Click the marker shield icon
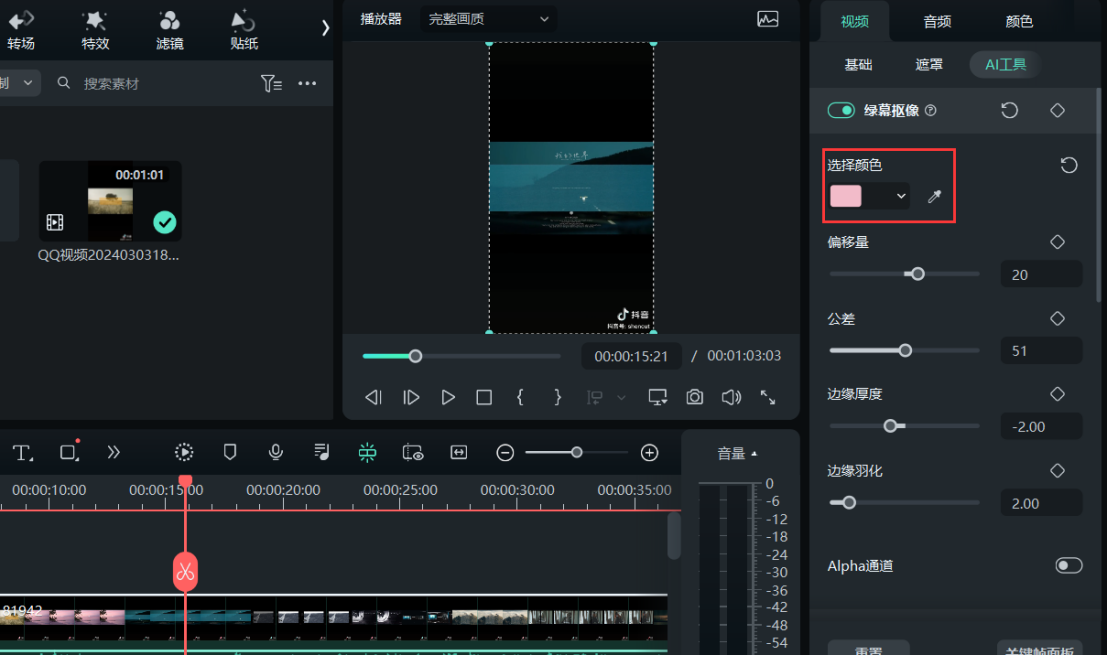This screenshot has height=656, width=1107. [x=230, y=452]
